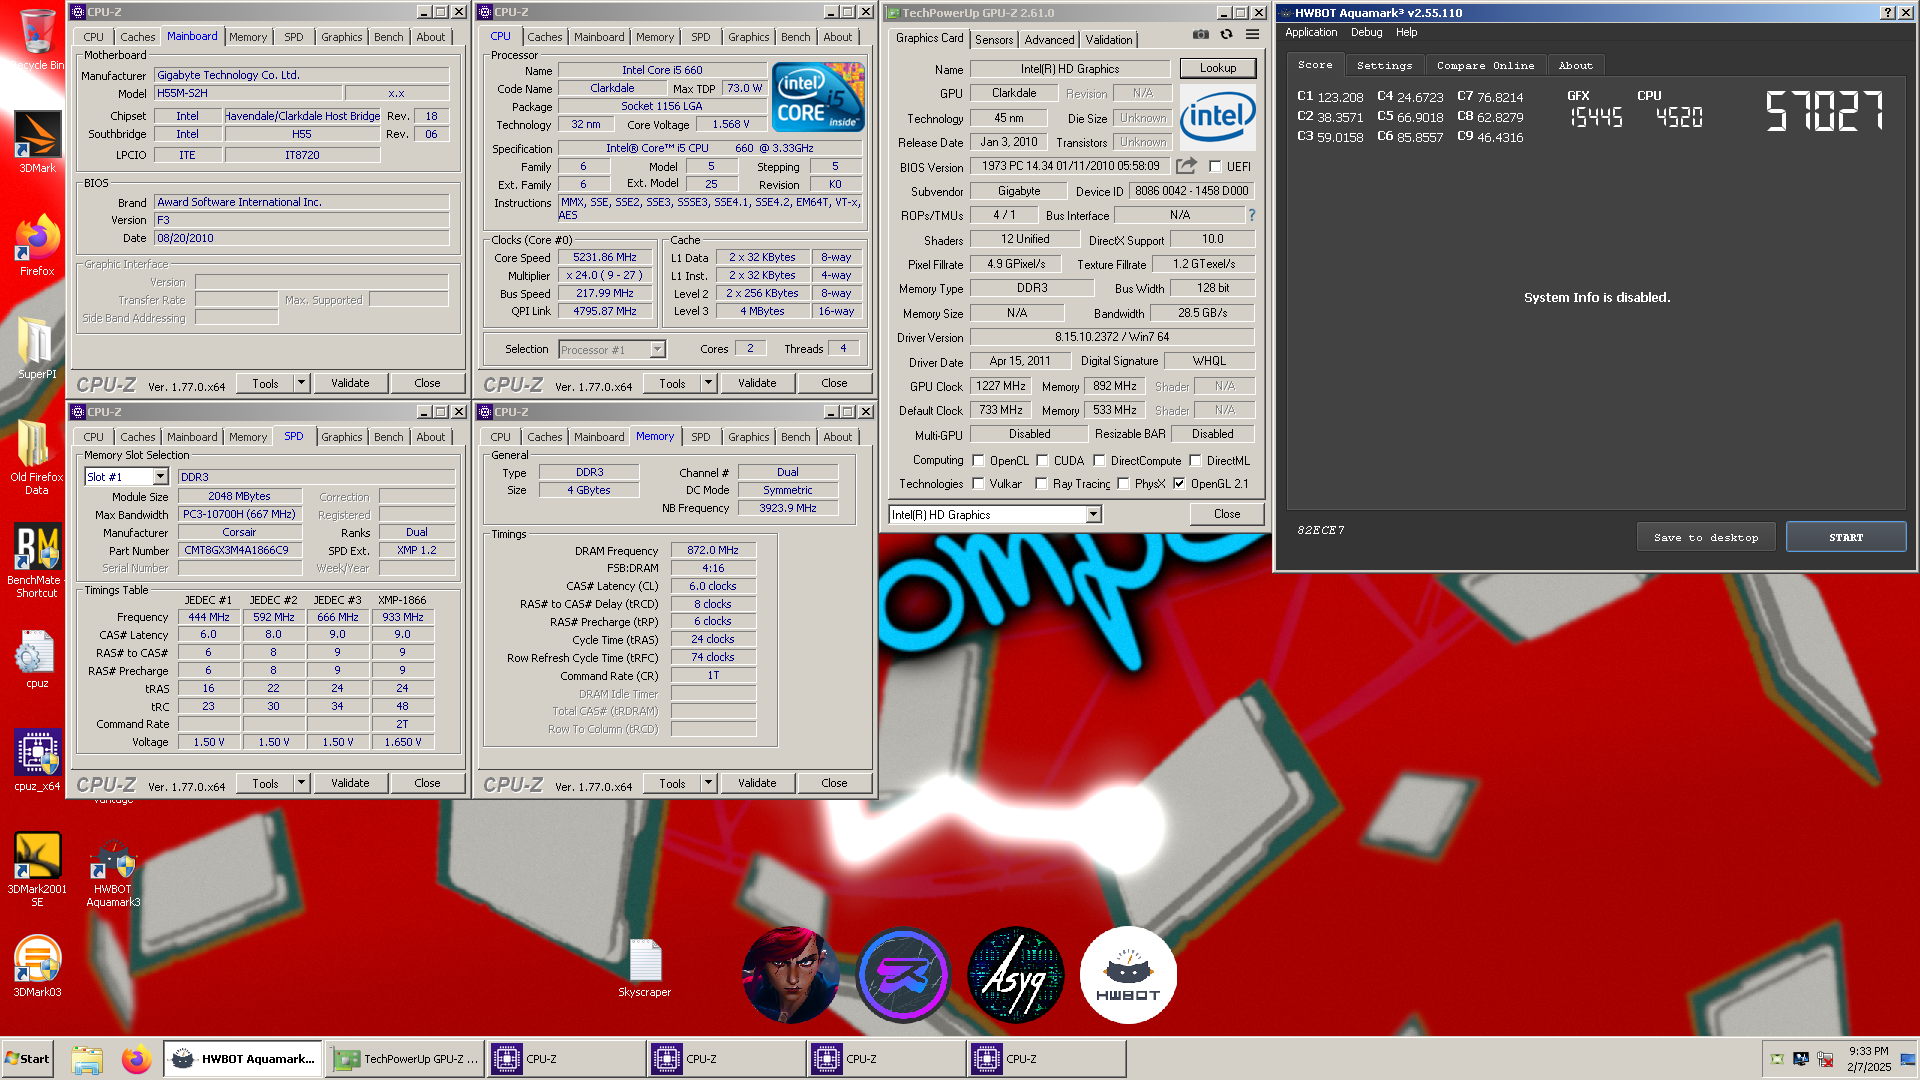Launch the BenchMate shortcut
Image resolution: width=1920 pixels, height=1080 pixels.
37,560
